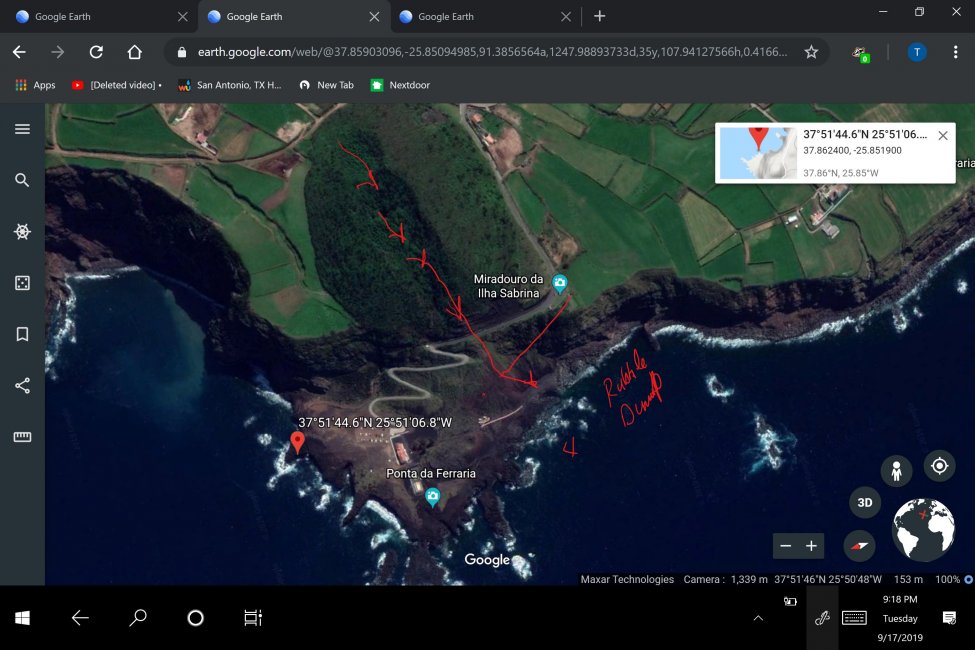This screenshot has width=975, height=650.
Task: Click the I'm Feeling Lucky dice icon
Action: click(22, 283)
